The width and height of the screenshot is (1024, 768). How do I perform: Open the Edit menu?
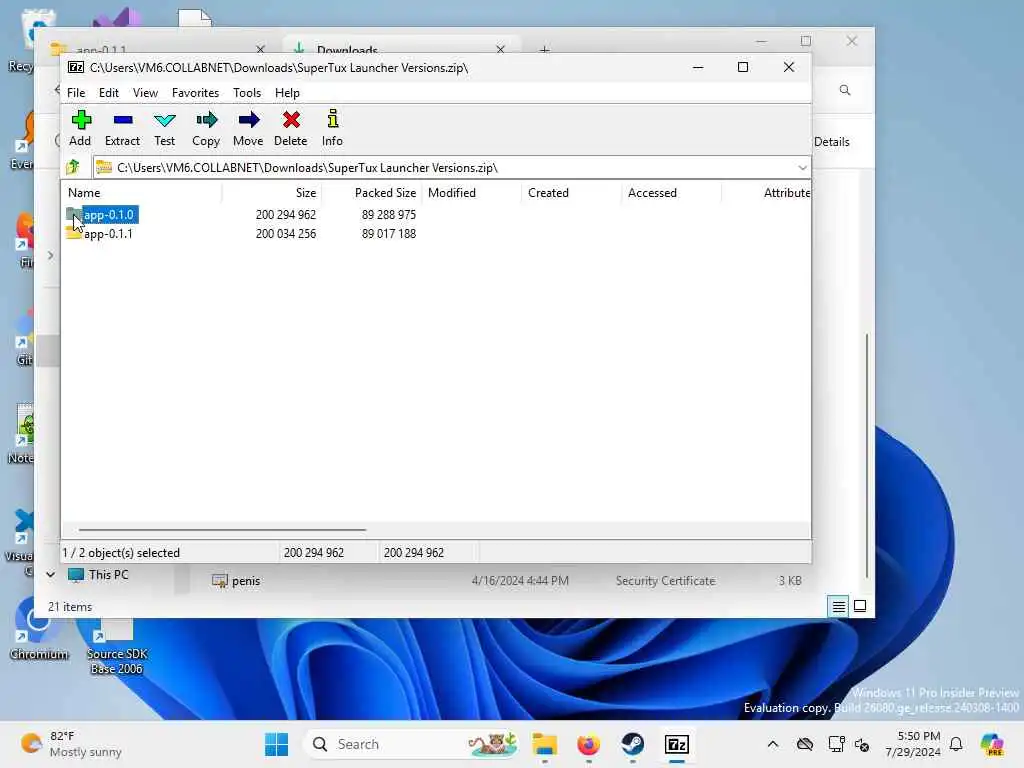108,93
